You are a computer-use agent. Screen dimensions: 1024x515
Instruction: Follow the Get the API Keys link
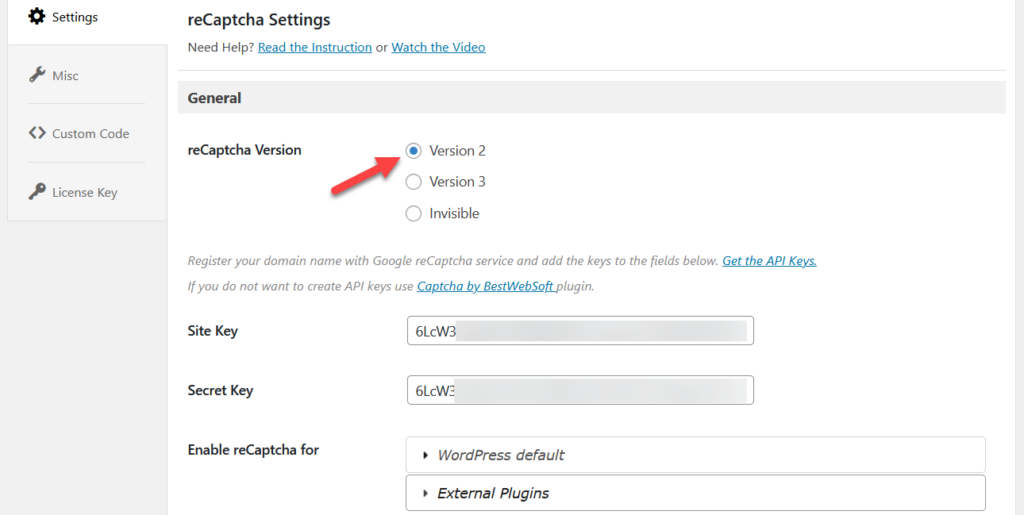click(x=769, y=261)
